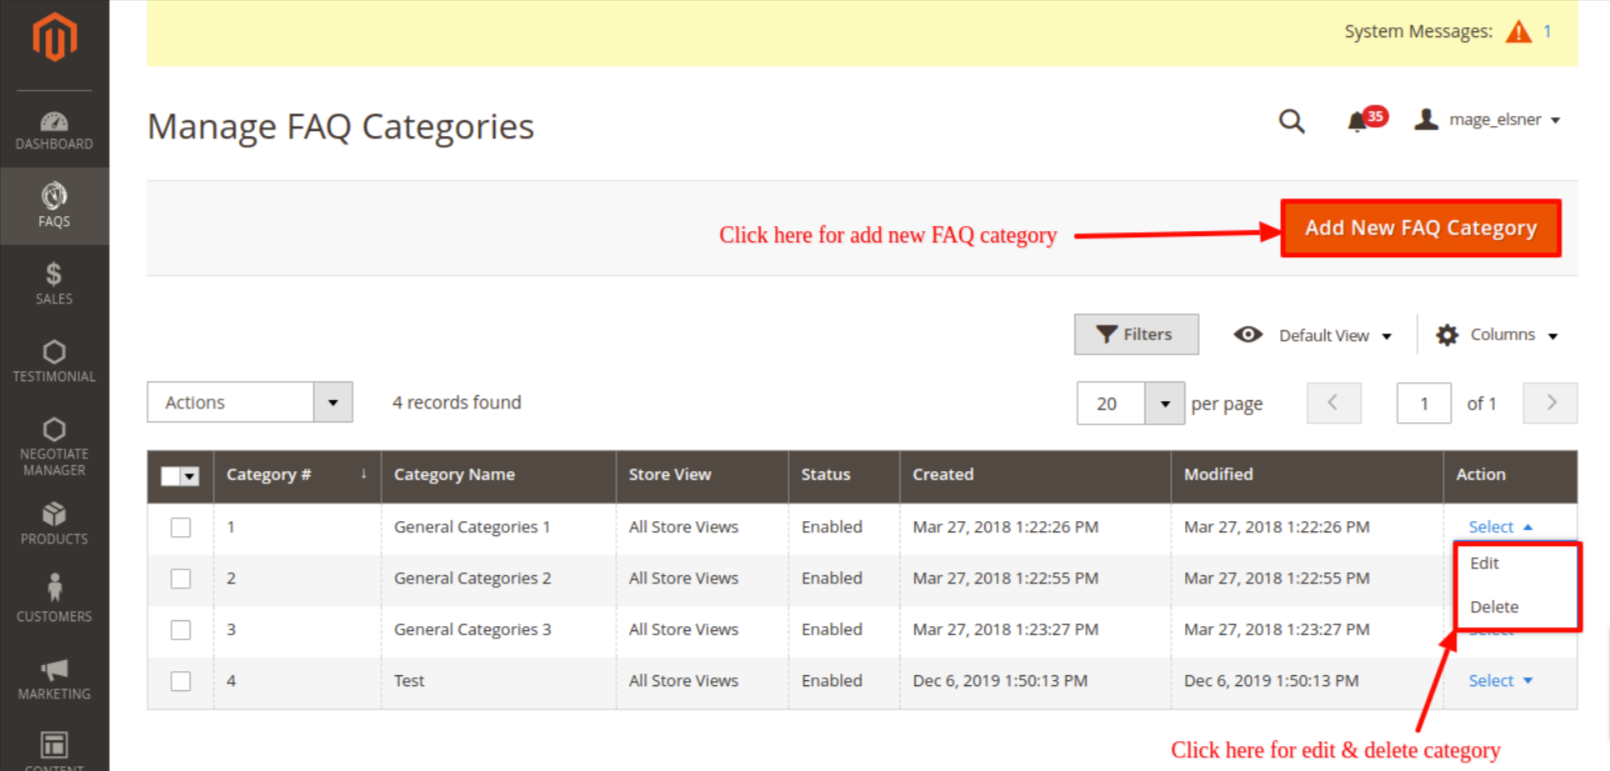Choose Delete from the action menu
1610x771 pixels.
(1494, 607)
